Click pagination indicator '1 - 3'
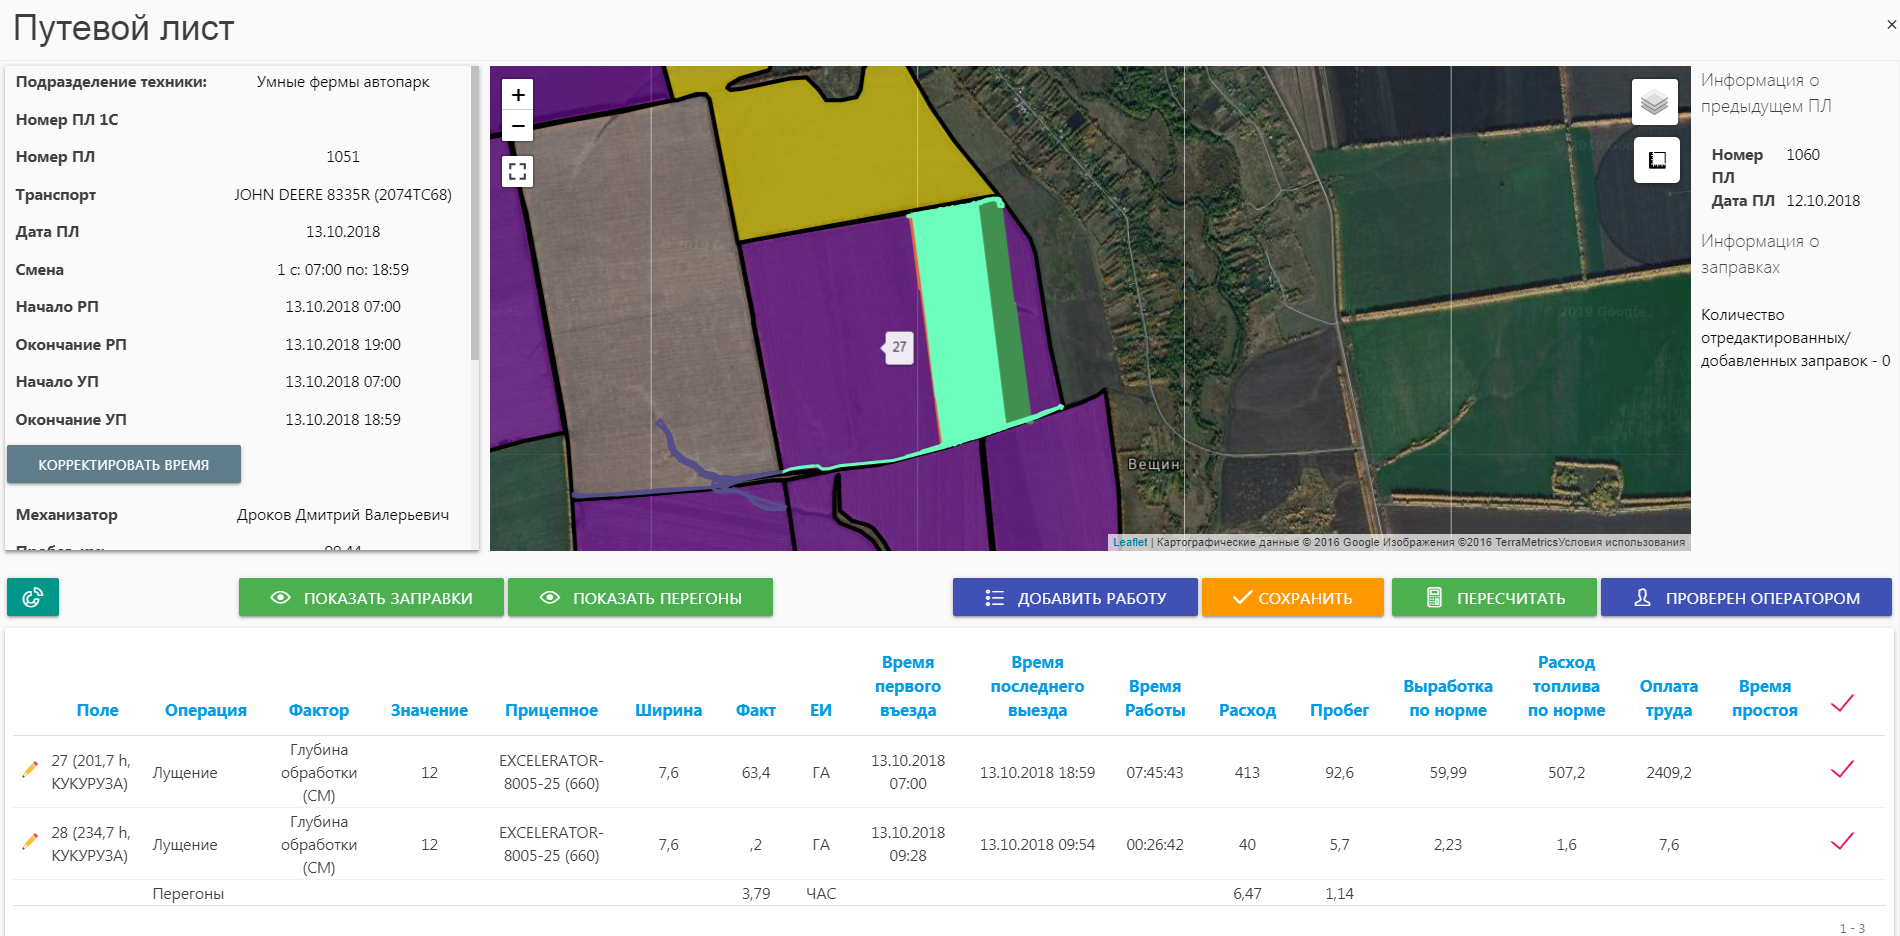Viewport: 1900px width, 936px height. click(1852, 928)
